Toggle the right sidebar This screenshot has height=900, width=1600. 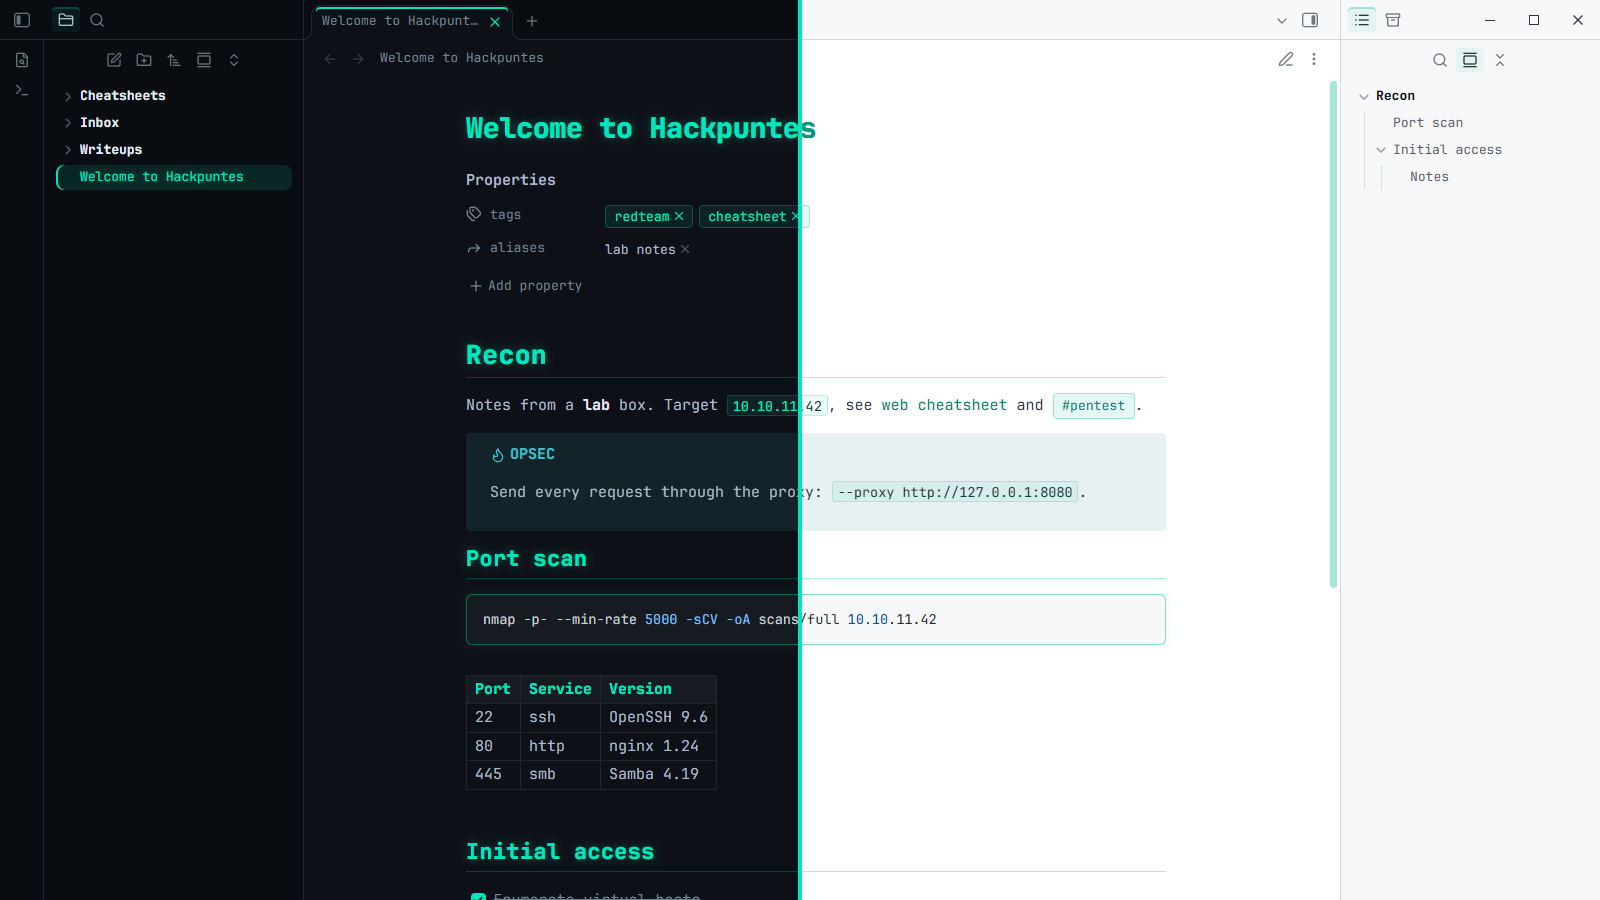[x=1310, y=20]
